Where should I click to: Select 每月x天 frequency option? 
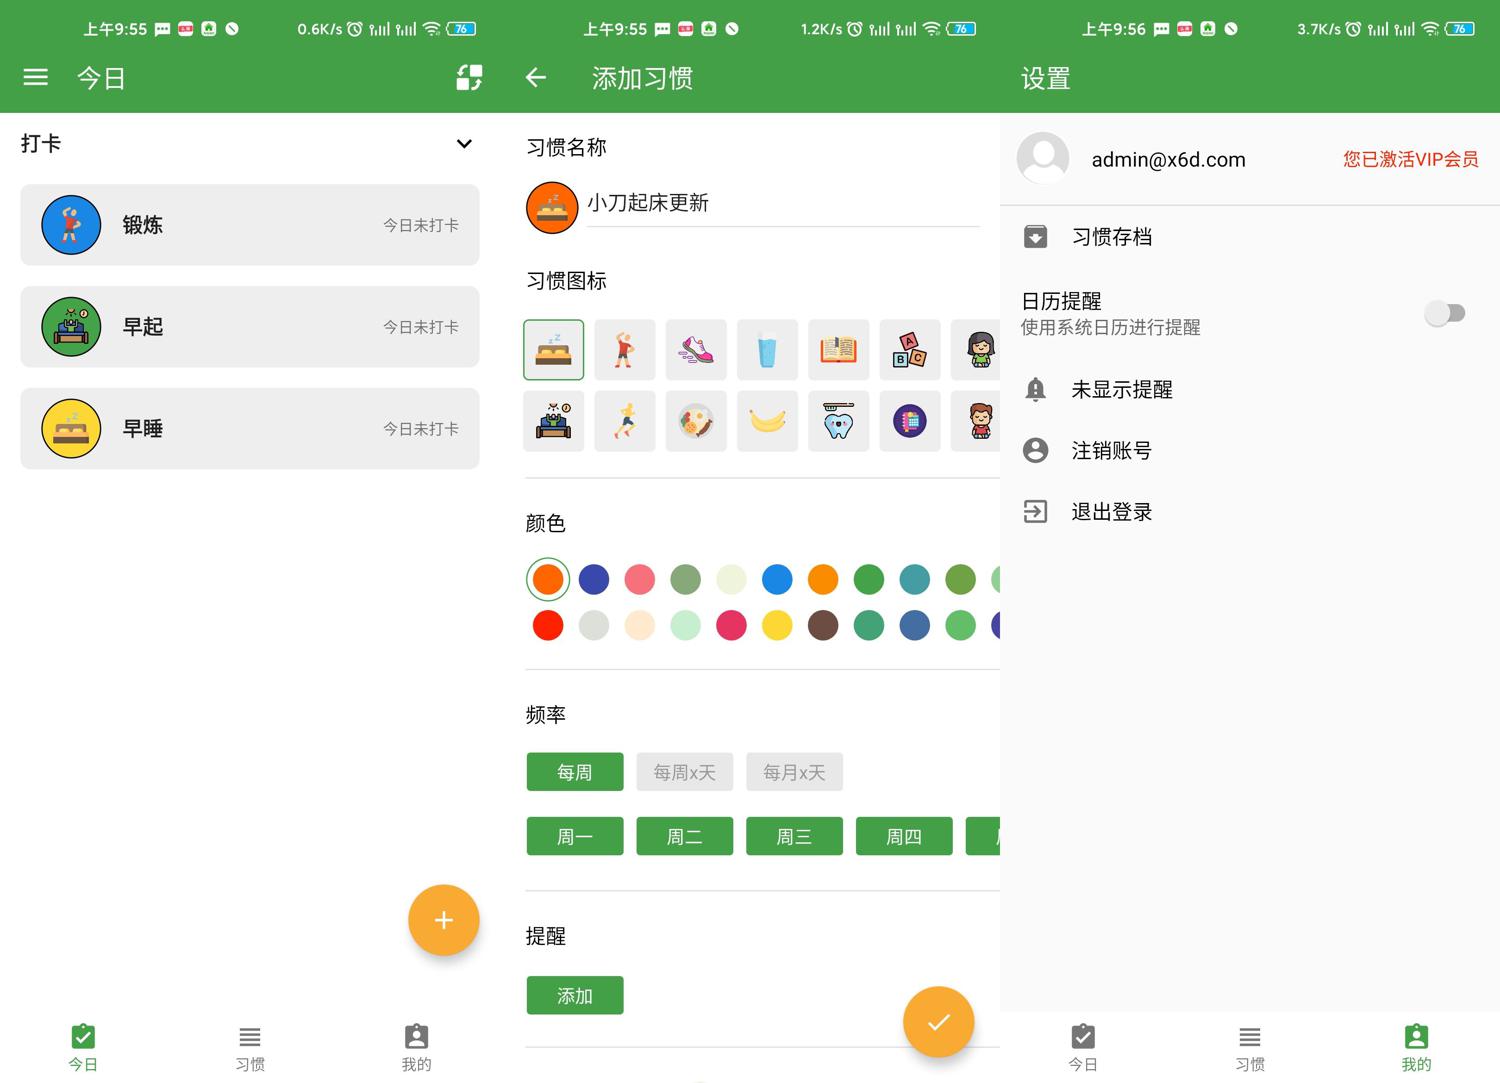(x=794, y=772)
